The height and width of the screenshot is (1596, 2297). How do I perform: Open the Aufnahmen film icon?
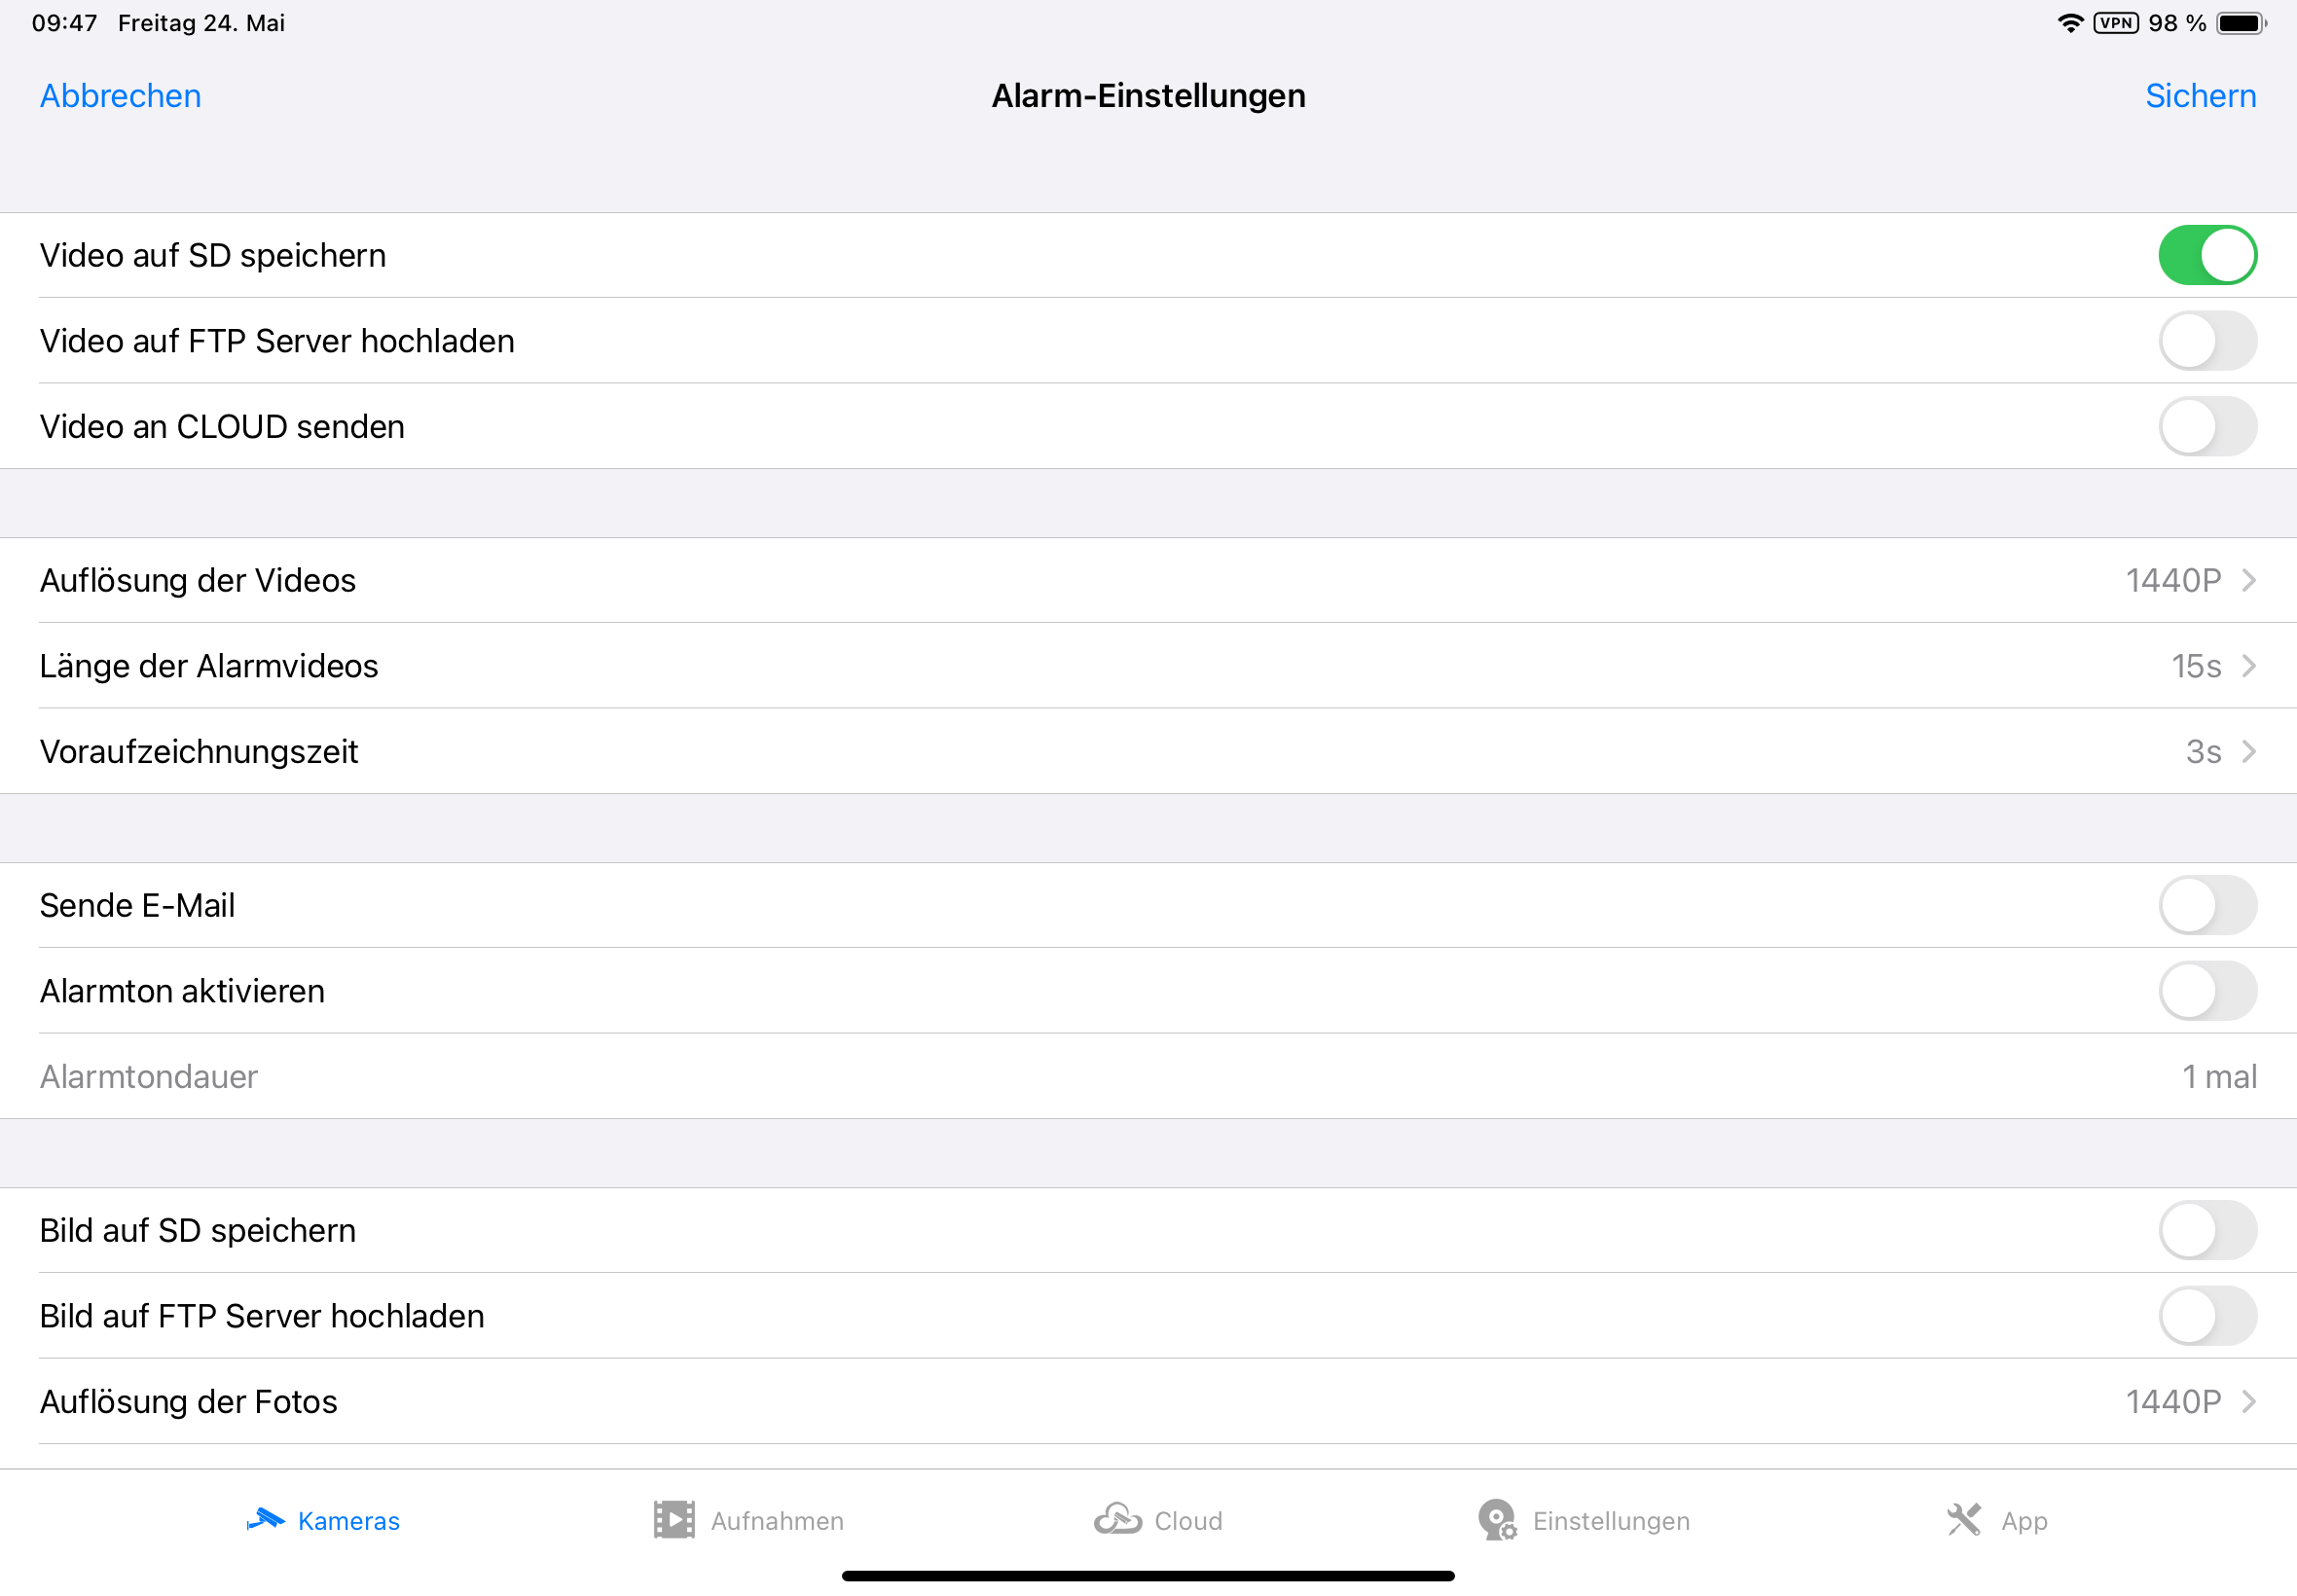coord(674,1520)
